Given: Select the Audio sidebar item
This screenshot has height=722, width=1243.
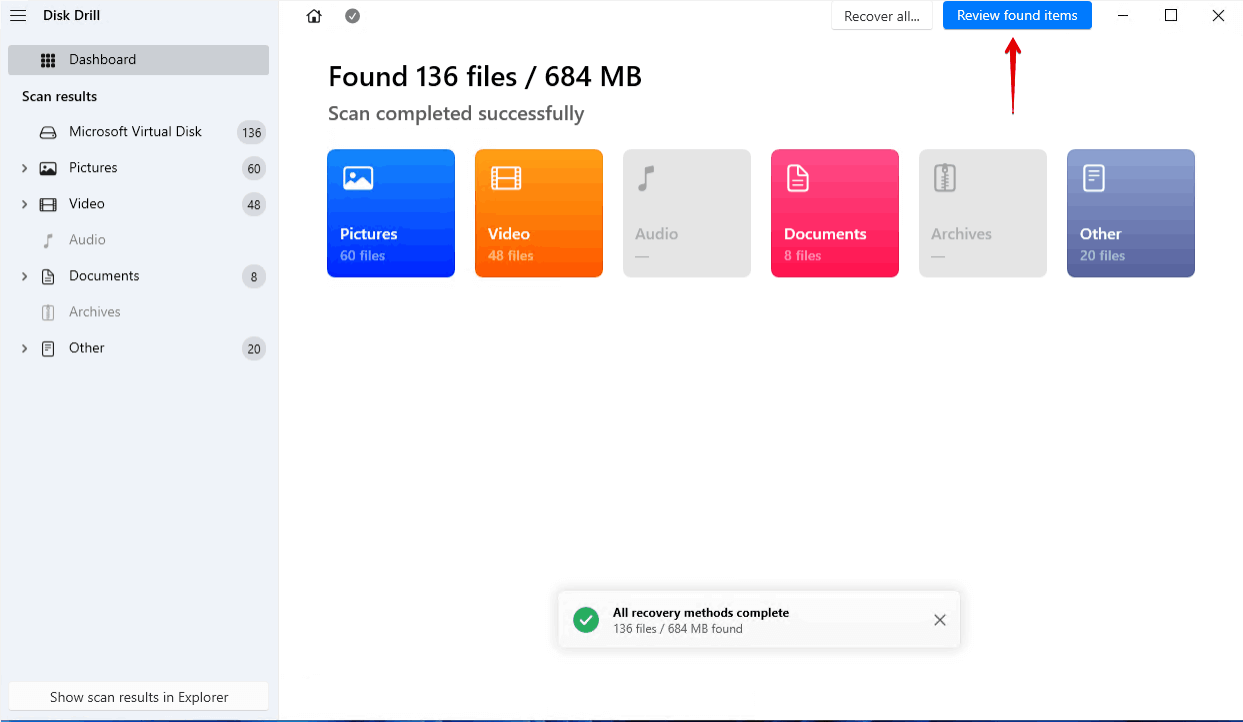Looking at the screenshot, I should tap(87, 240).
